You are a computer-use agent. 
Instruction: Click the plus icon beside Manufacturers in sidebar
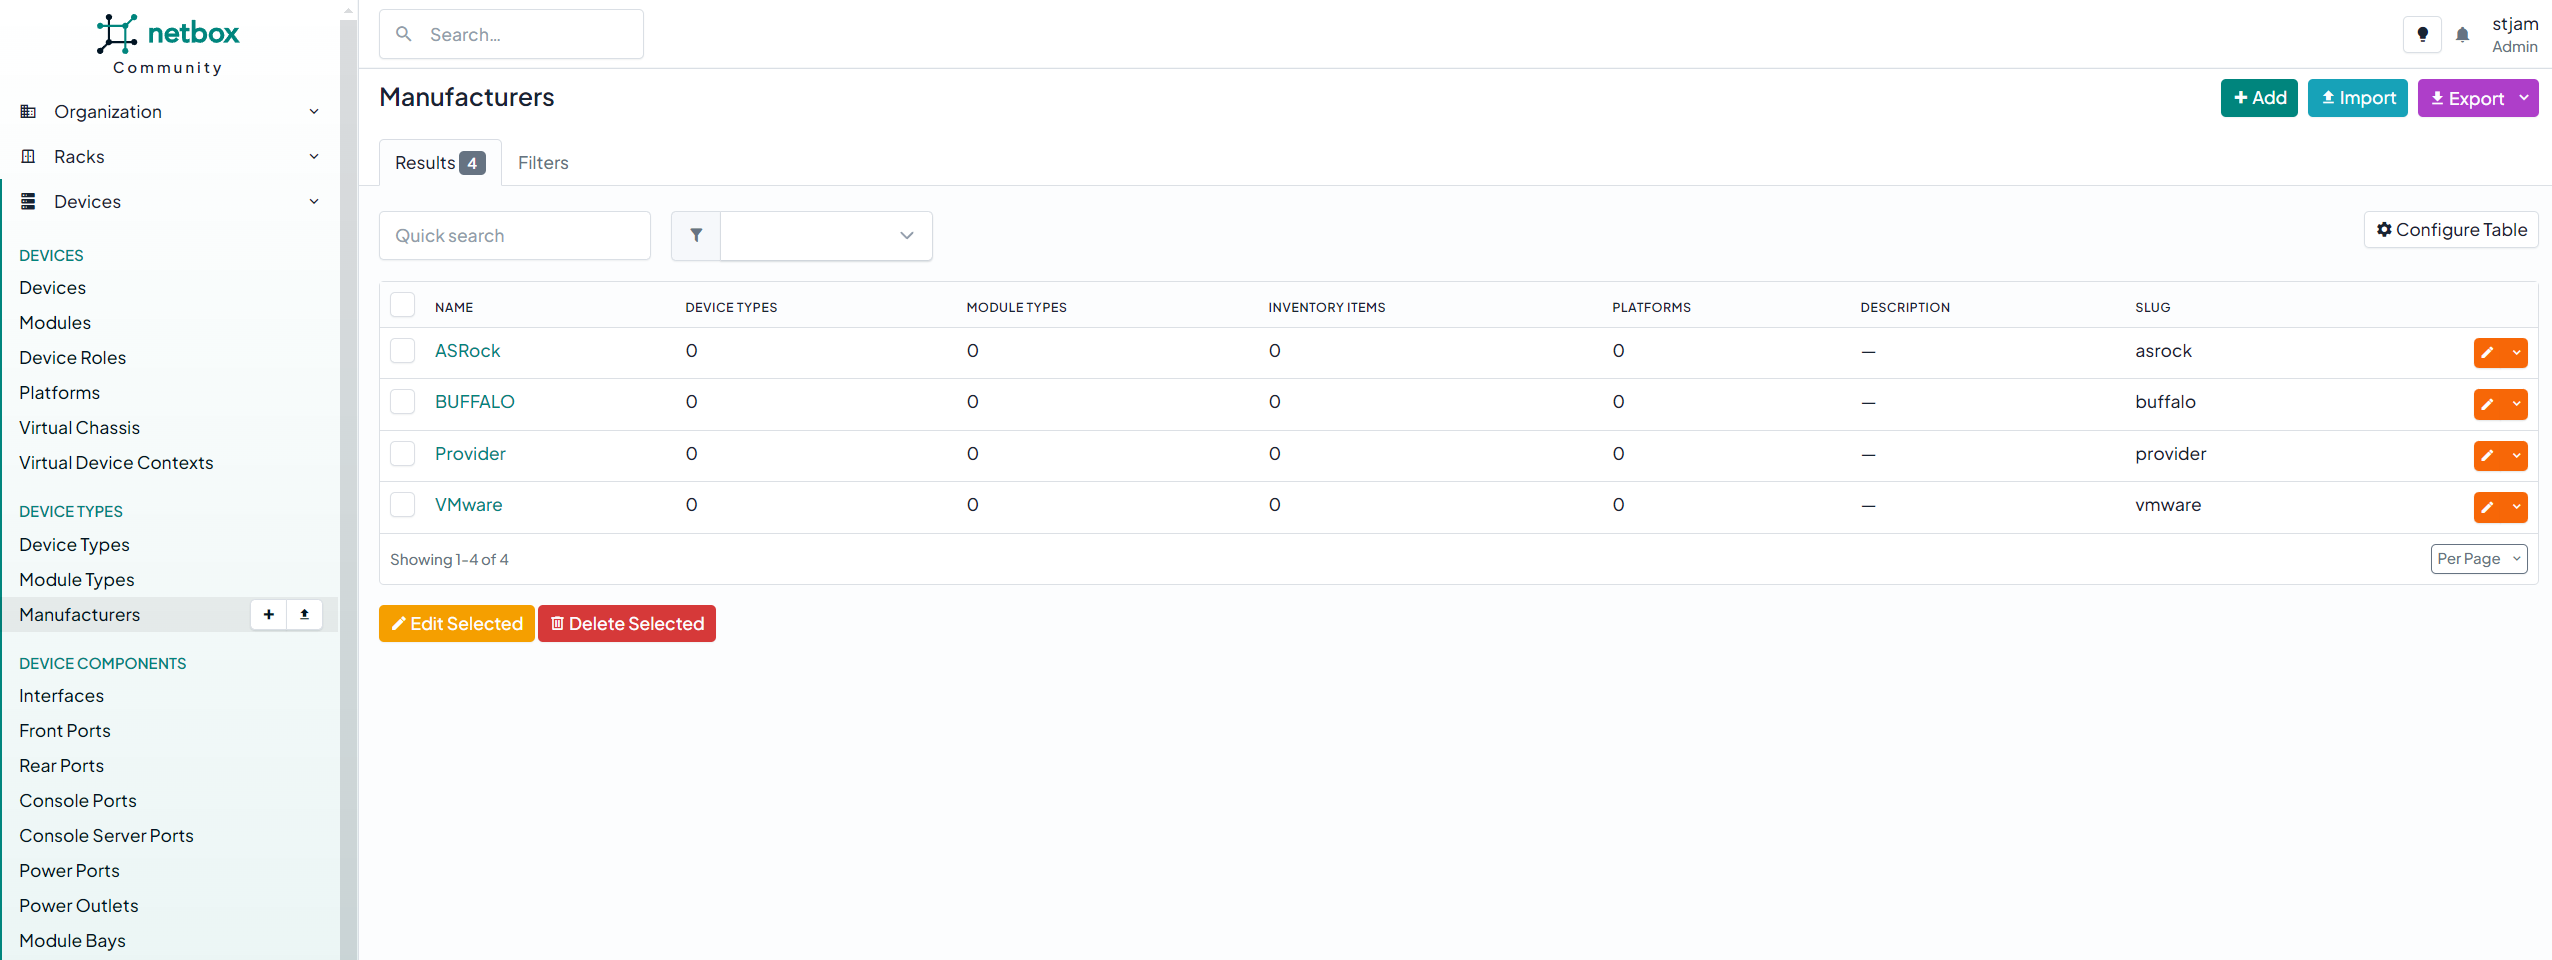coord(269,614)
